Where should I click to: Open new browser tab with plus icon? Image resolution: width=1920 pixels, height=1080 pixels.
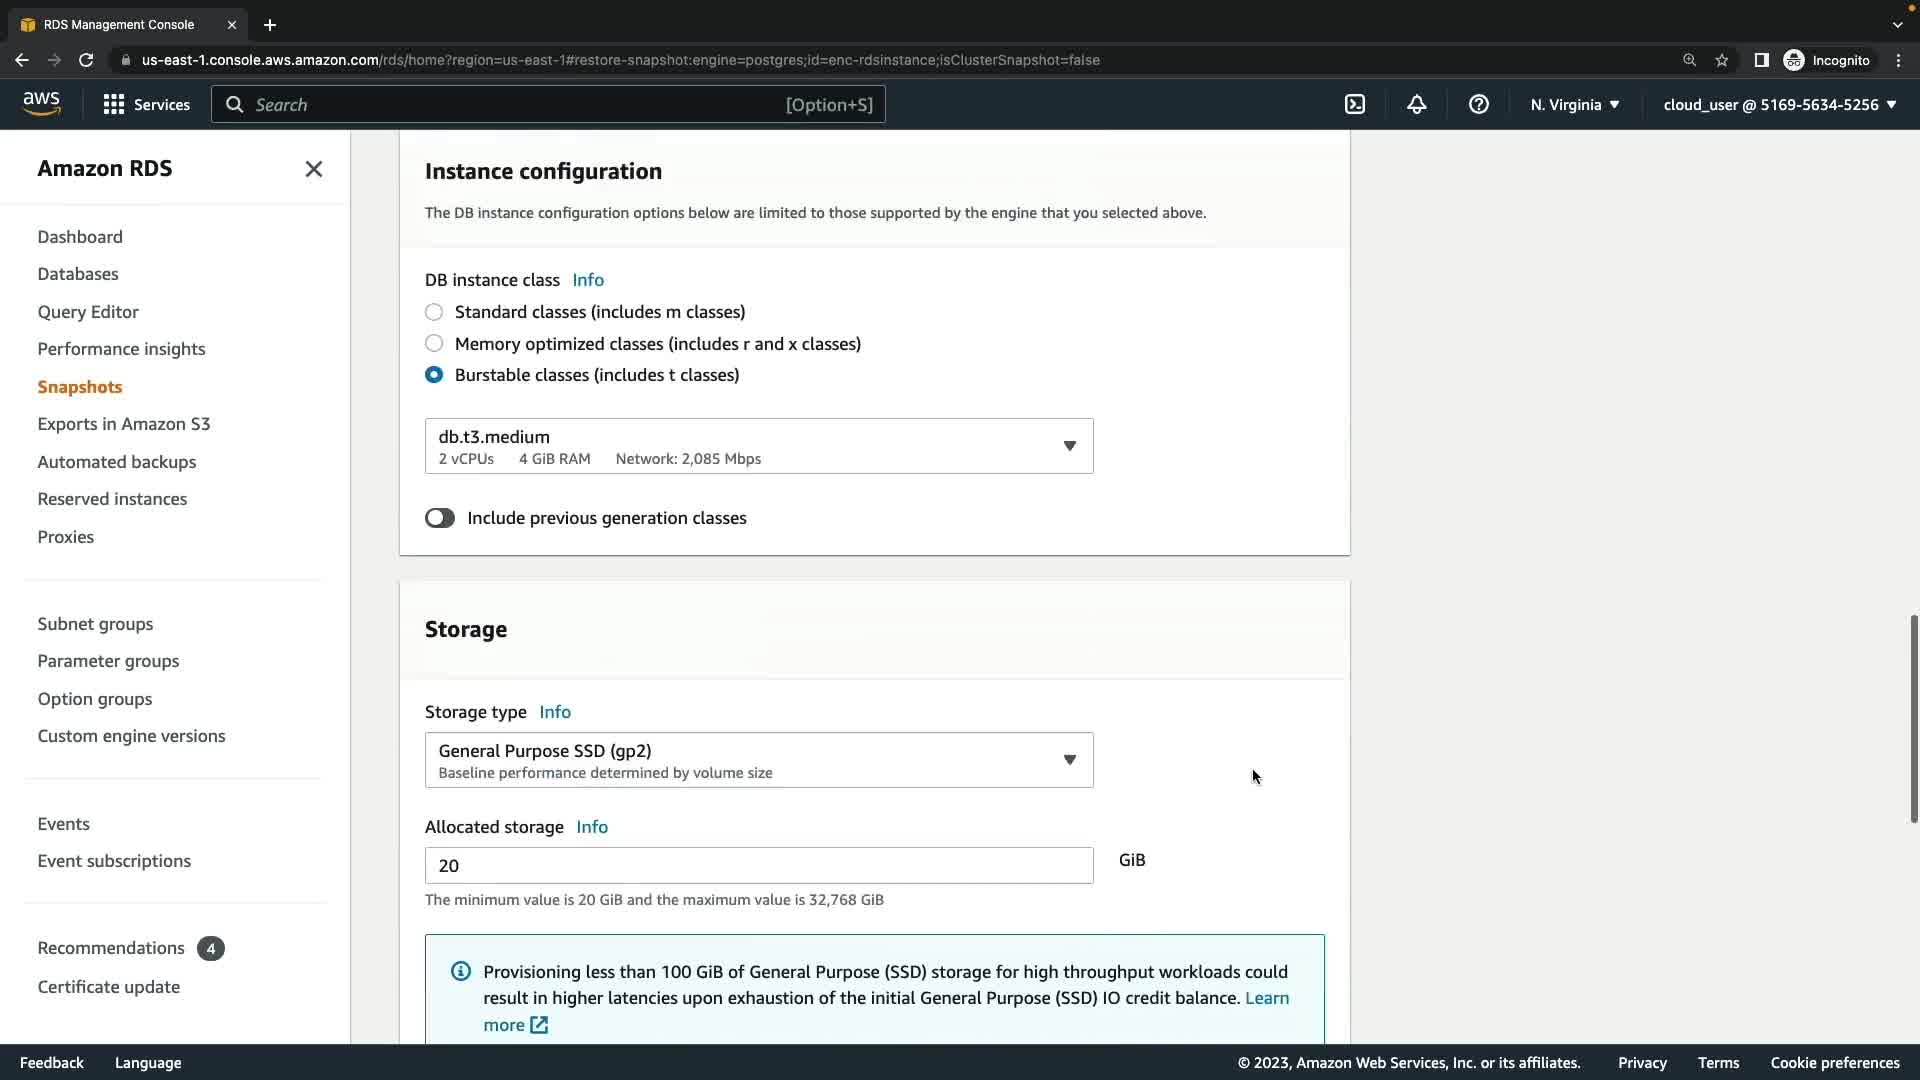point(270,25)
